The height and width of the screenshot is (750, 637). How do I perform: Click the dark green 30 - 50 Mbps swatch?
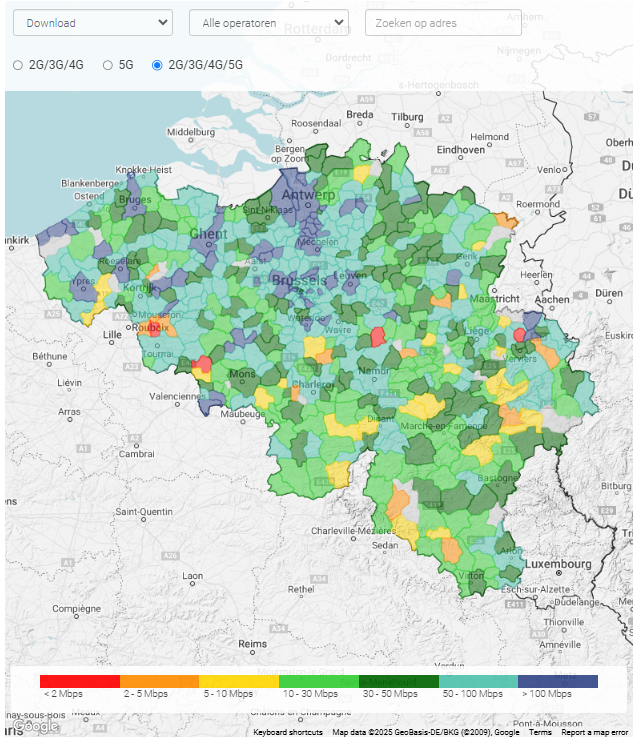tap(399, 681)
